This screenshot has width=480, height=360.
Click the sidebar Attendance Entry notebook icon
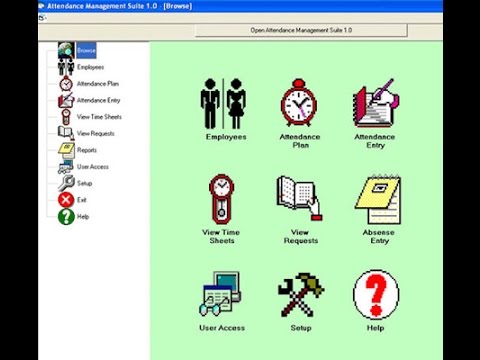tap(66, 100)
